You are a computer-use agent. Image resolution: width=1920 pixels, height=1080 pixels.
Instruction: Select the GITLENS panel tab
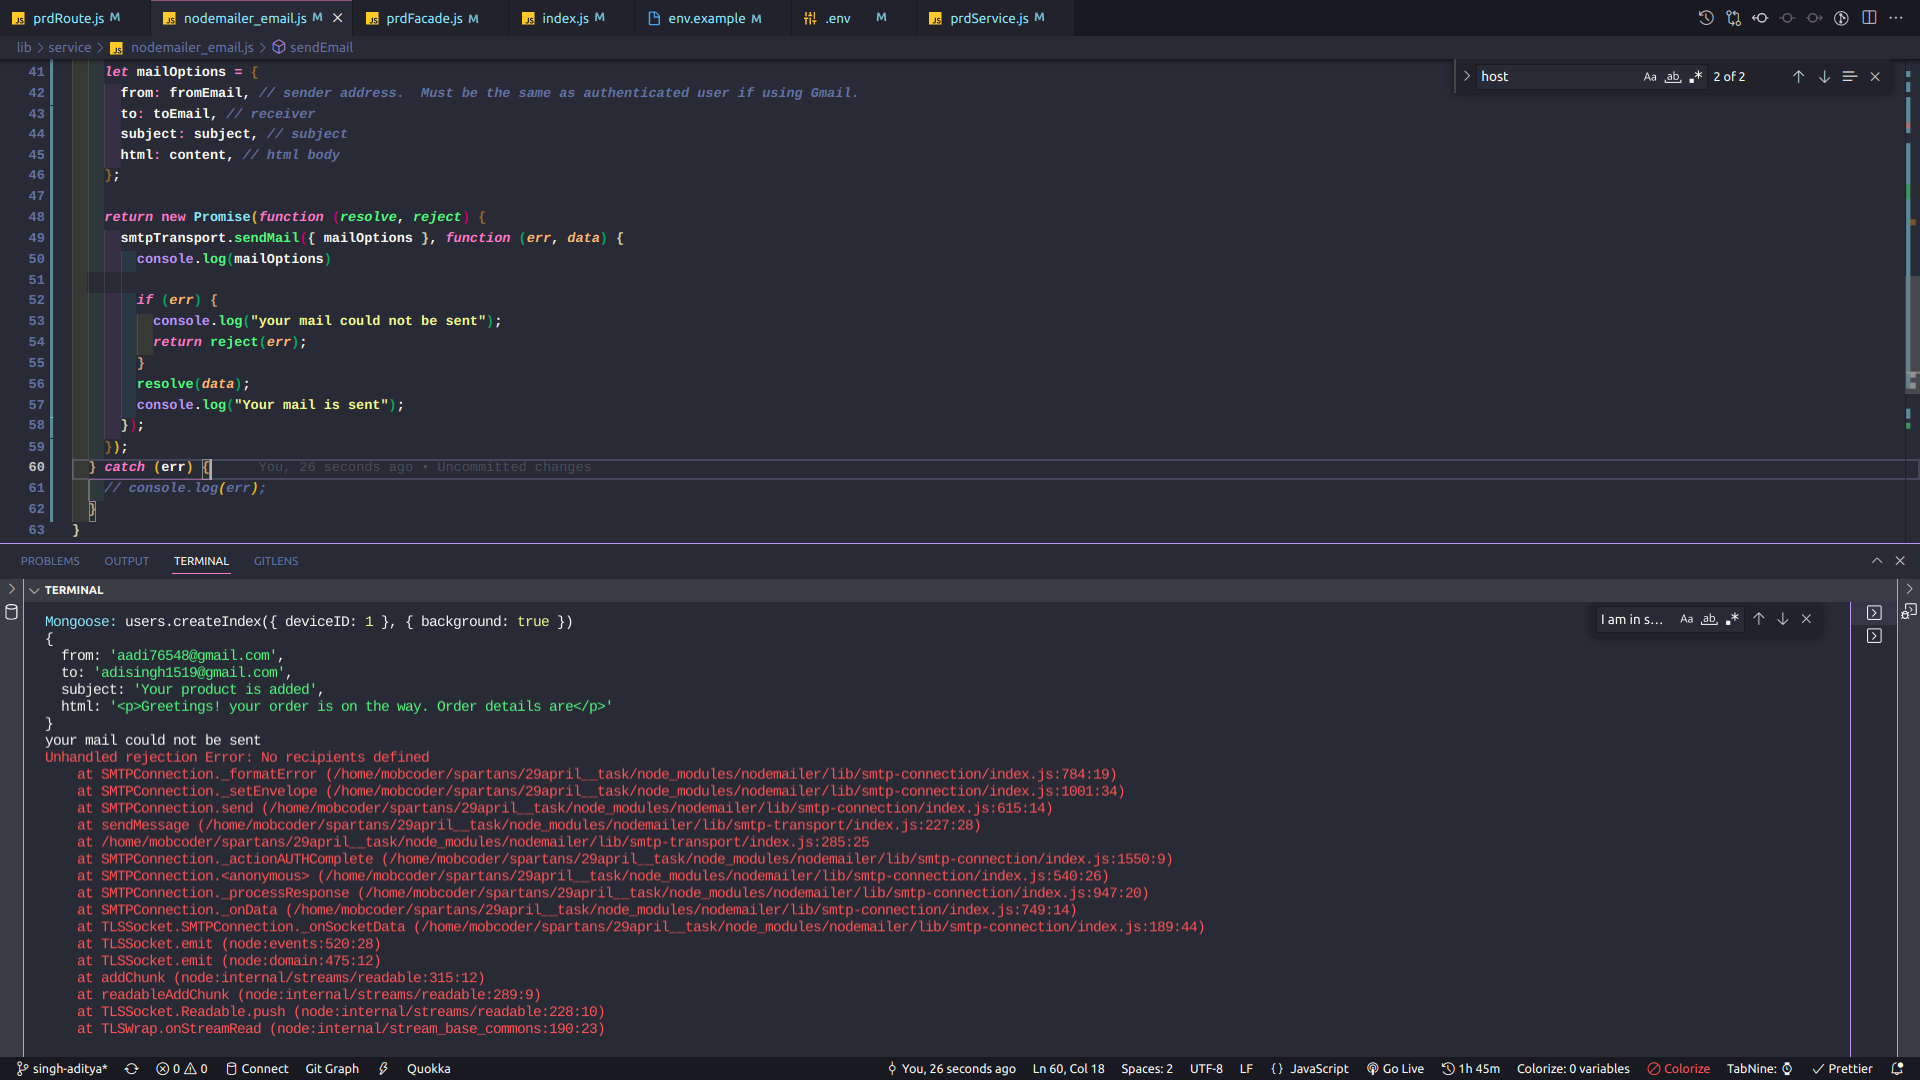(x=274, y=562)
